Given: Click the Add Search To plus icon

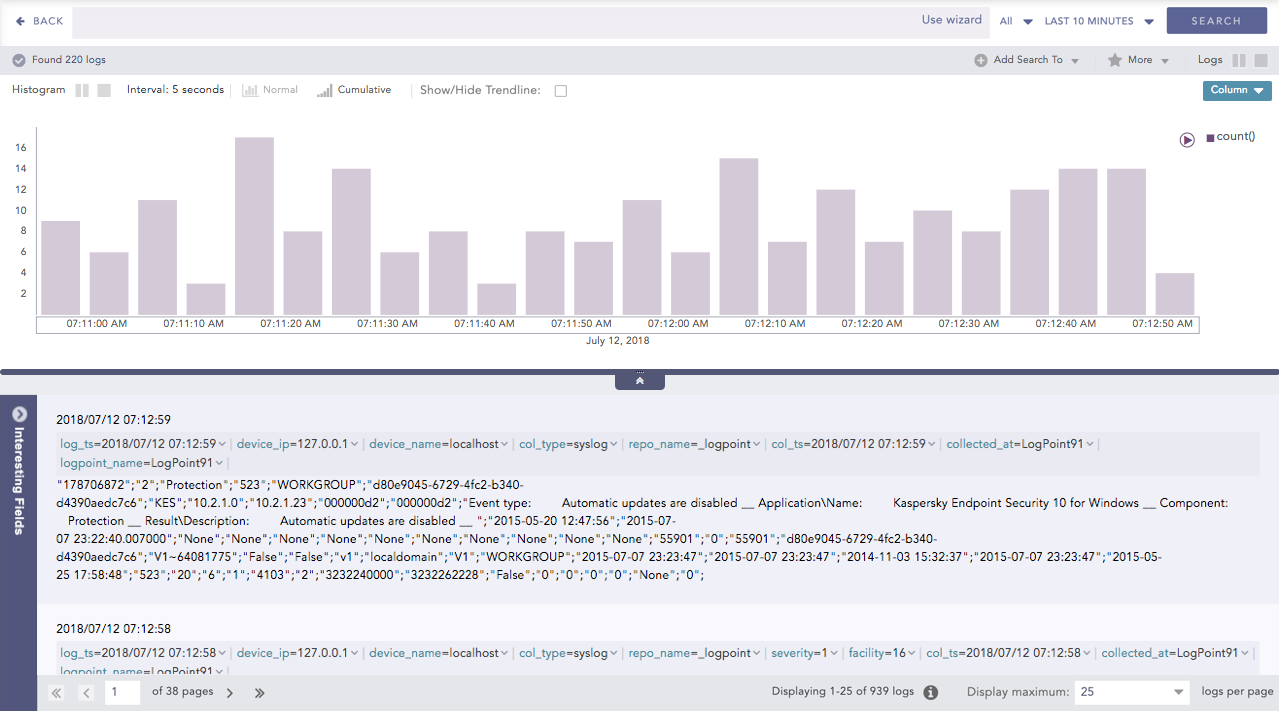Looking at the screenshot, I should (x=981, y=60).
